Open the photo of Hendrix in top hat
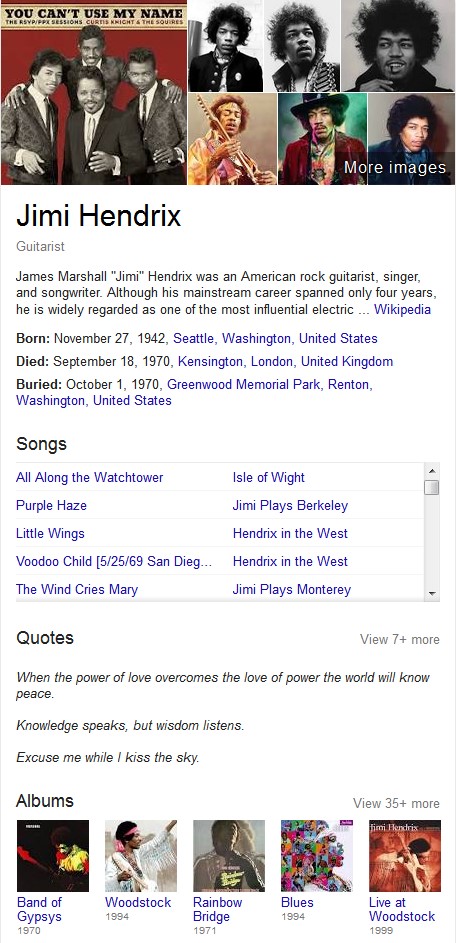This screenshot has height=943, width=456. click(322, 139)
